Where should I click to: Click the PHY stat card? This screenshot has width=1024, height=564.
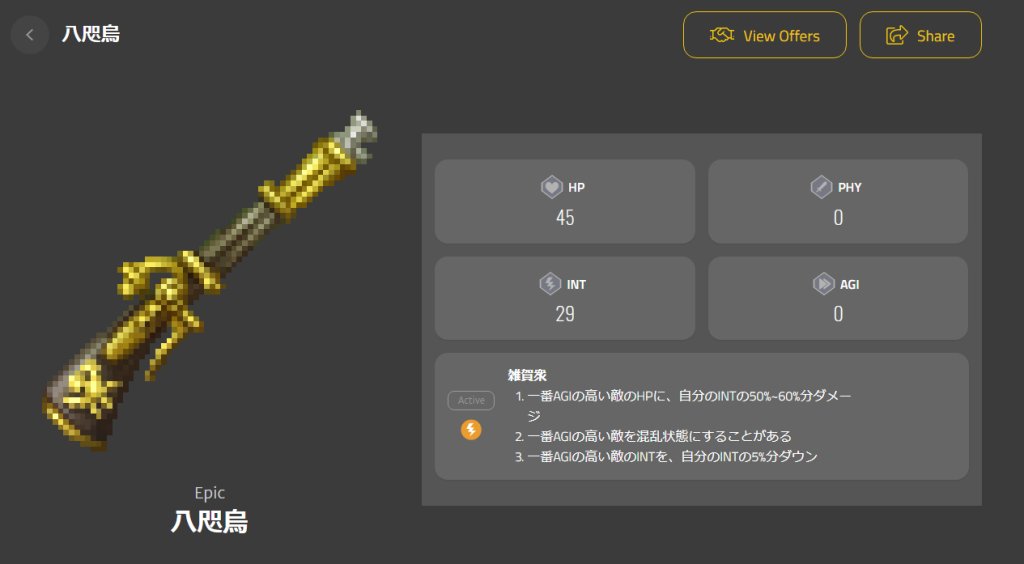point(838,201)
